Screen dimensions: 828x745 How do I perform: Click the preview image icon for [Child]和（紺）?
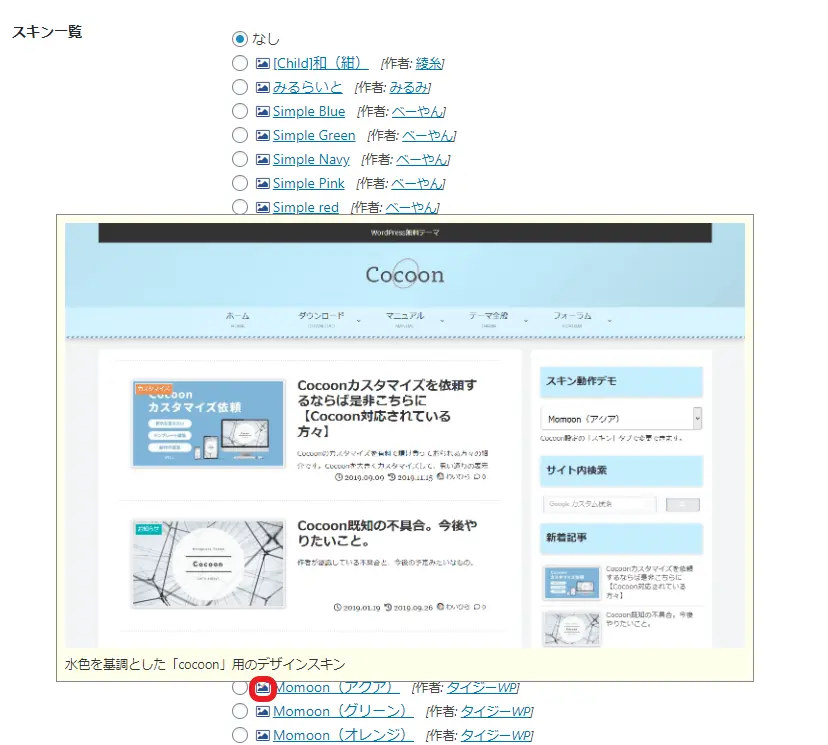point(262,63)
